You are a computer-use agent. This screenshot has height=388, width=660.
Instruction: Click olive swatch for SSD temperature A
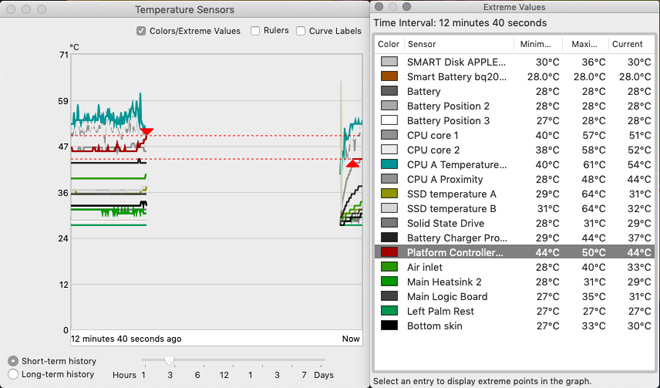(x=389, y=194)
